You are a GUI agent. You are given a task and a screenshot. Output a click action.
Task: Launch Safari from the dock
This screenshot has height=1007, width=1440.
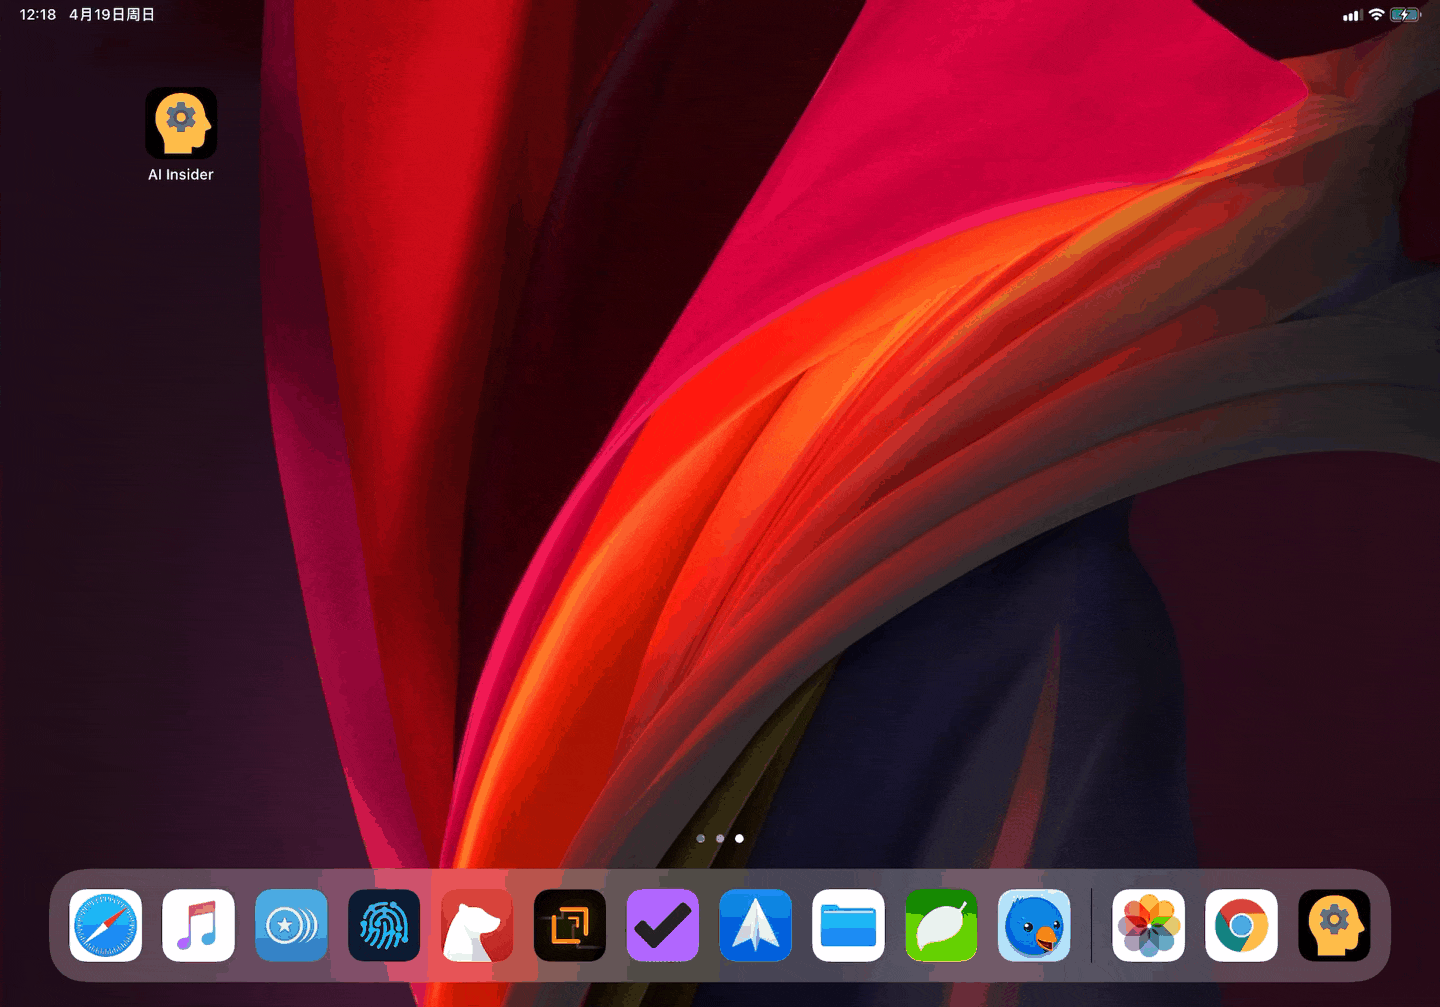click(x=106, y=925)
